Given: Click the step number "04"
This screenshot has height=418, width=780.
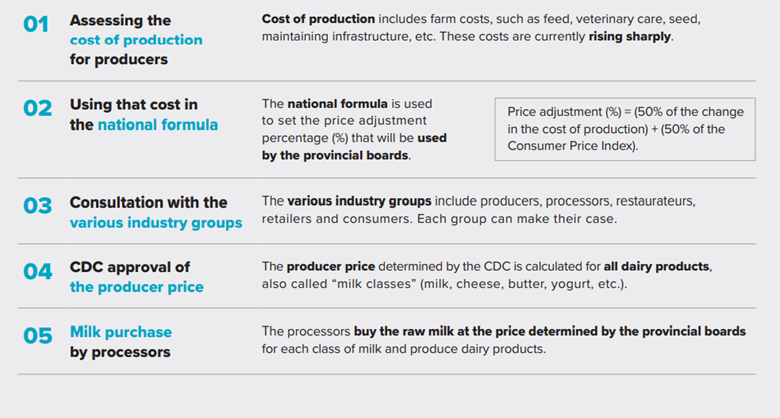Looking at the screenshot, I should [37, 271].
